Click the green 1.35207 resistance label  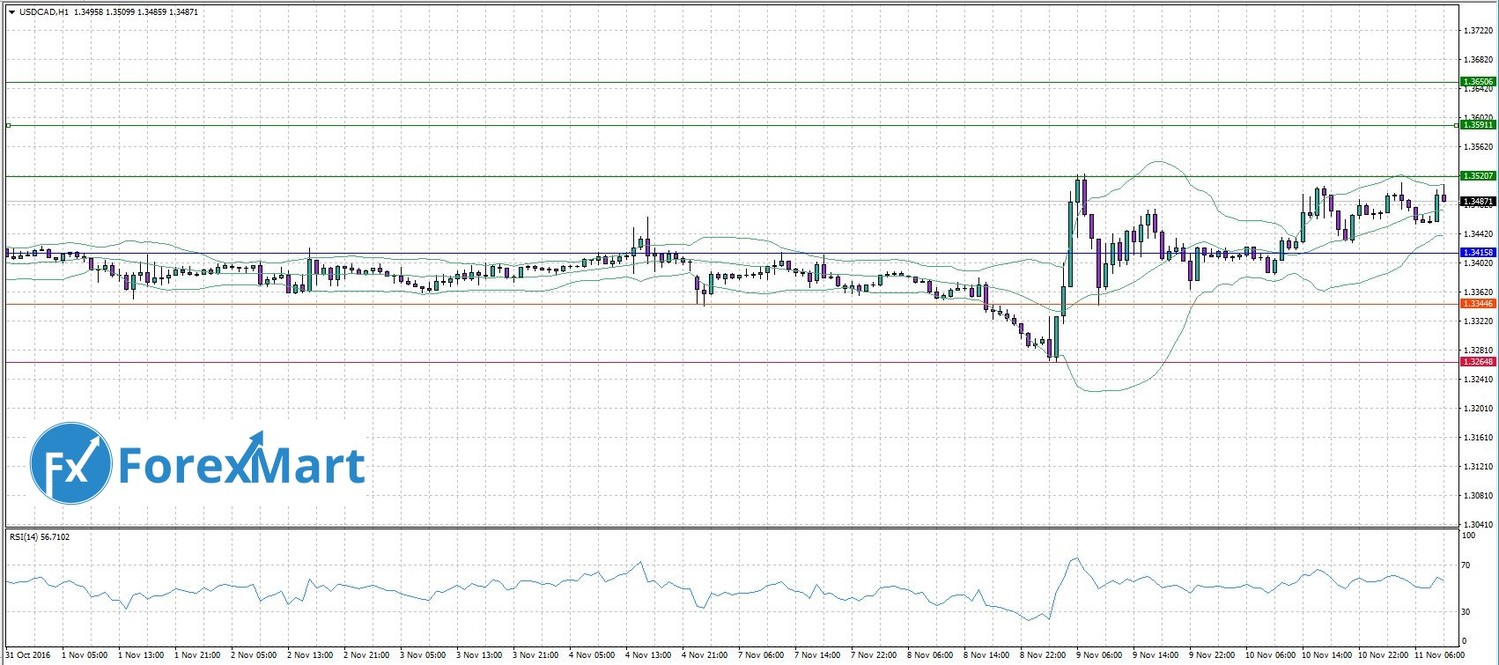click(1478, 176)
